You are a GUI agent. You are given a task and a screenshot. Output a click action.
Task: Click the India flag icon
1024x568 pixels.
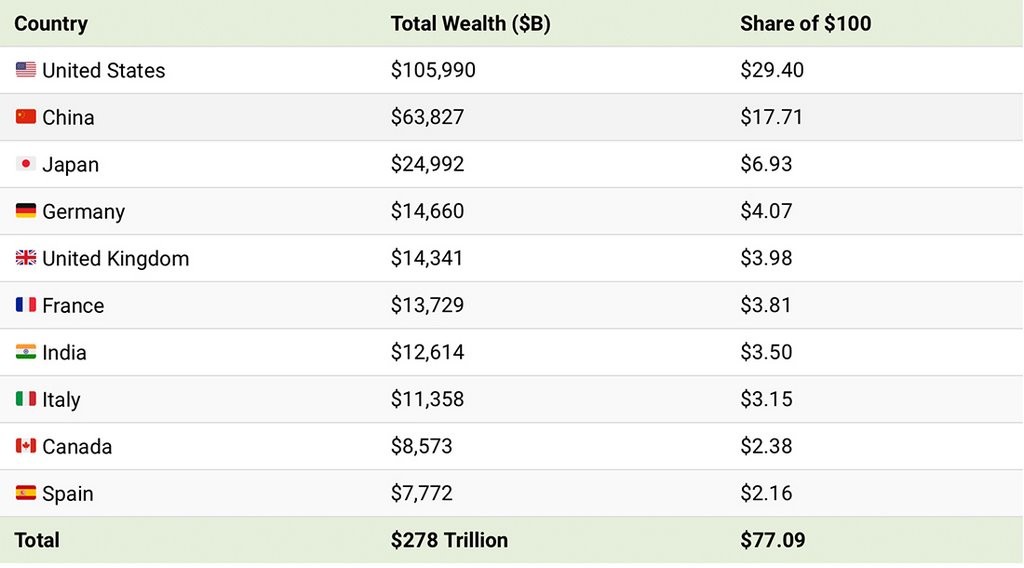[x=26, y=352]
